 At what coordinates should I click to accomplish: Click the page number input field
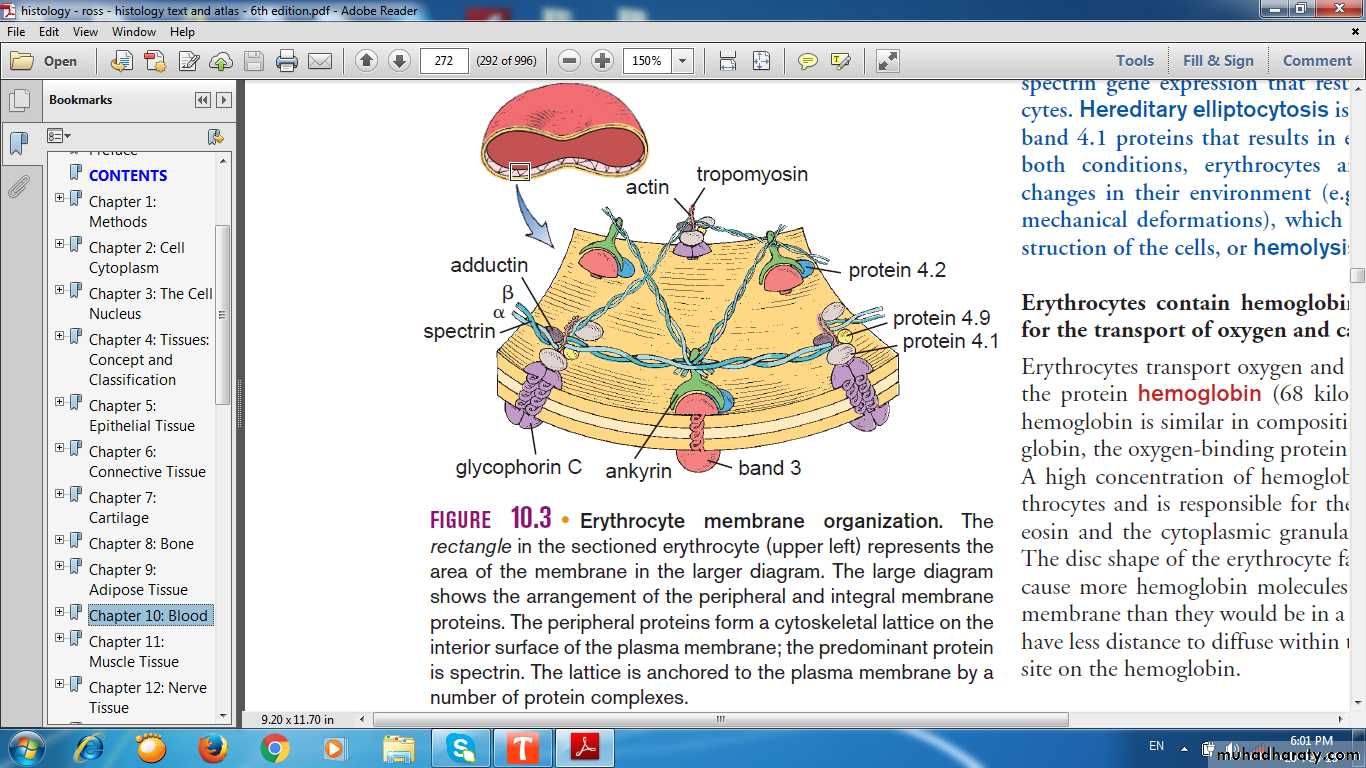point(444,61)
